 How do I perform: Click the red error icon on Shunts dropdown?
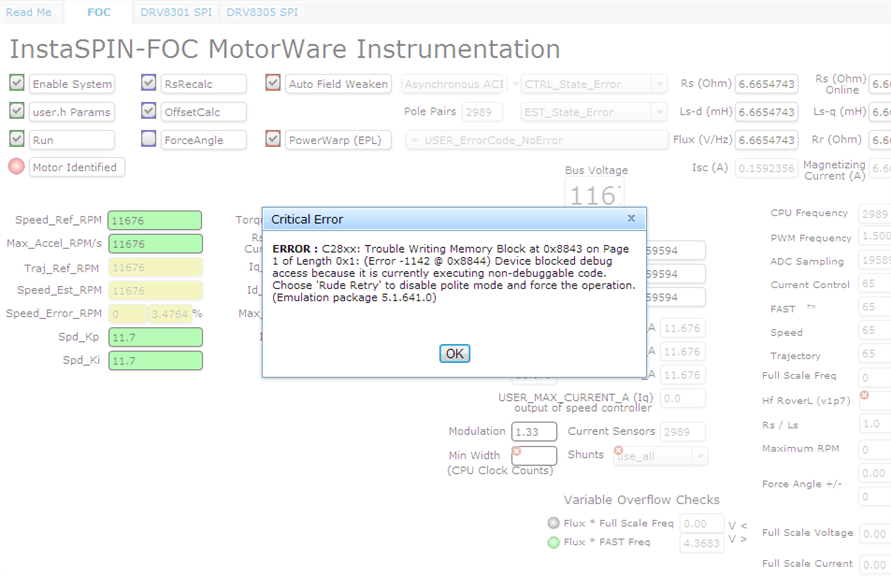pos(617,451)
